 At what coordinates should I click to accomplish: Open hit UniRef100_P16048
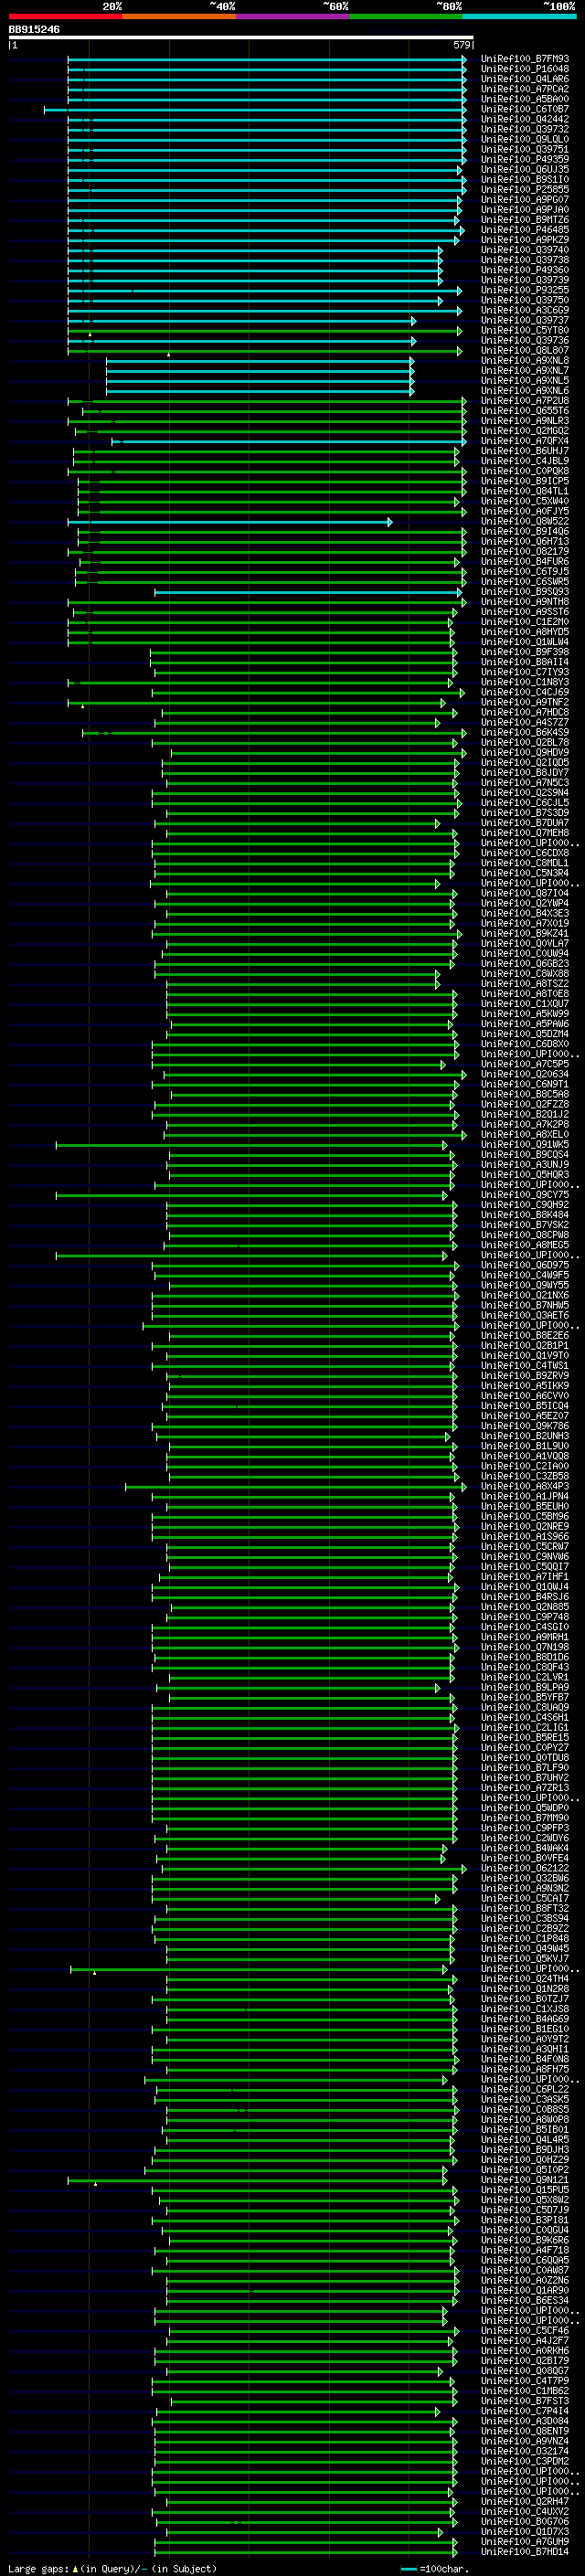coord(525,69)
